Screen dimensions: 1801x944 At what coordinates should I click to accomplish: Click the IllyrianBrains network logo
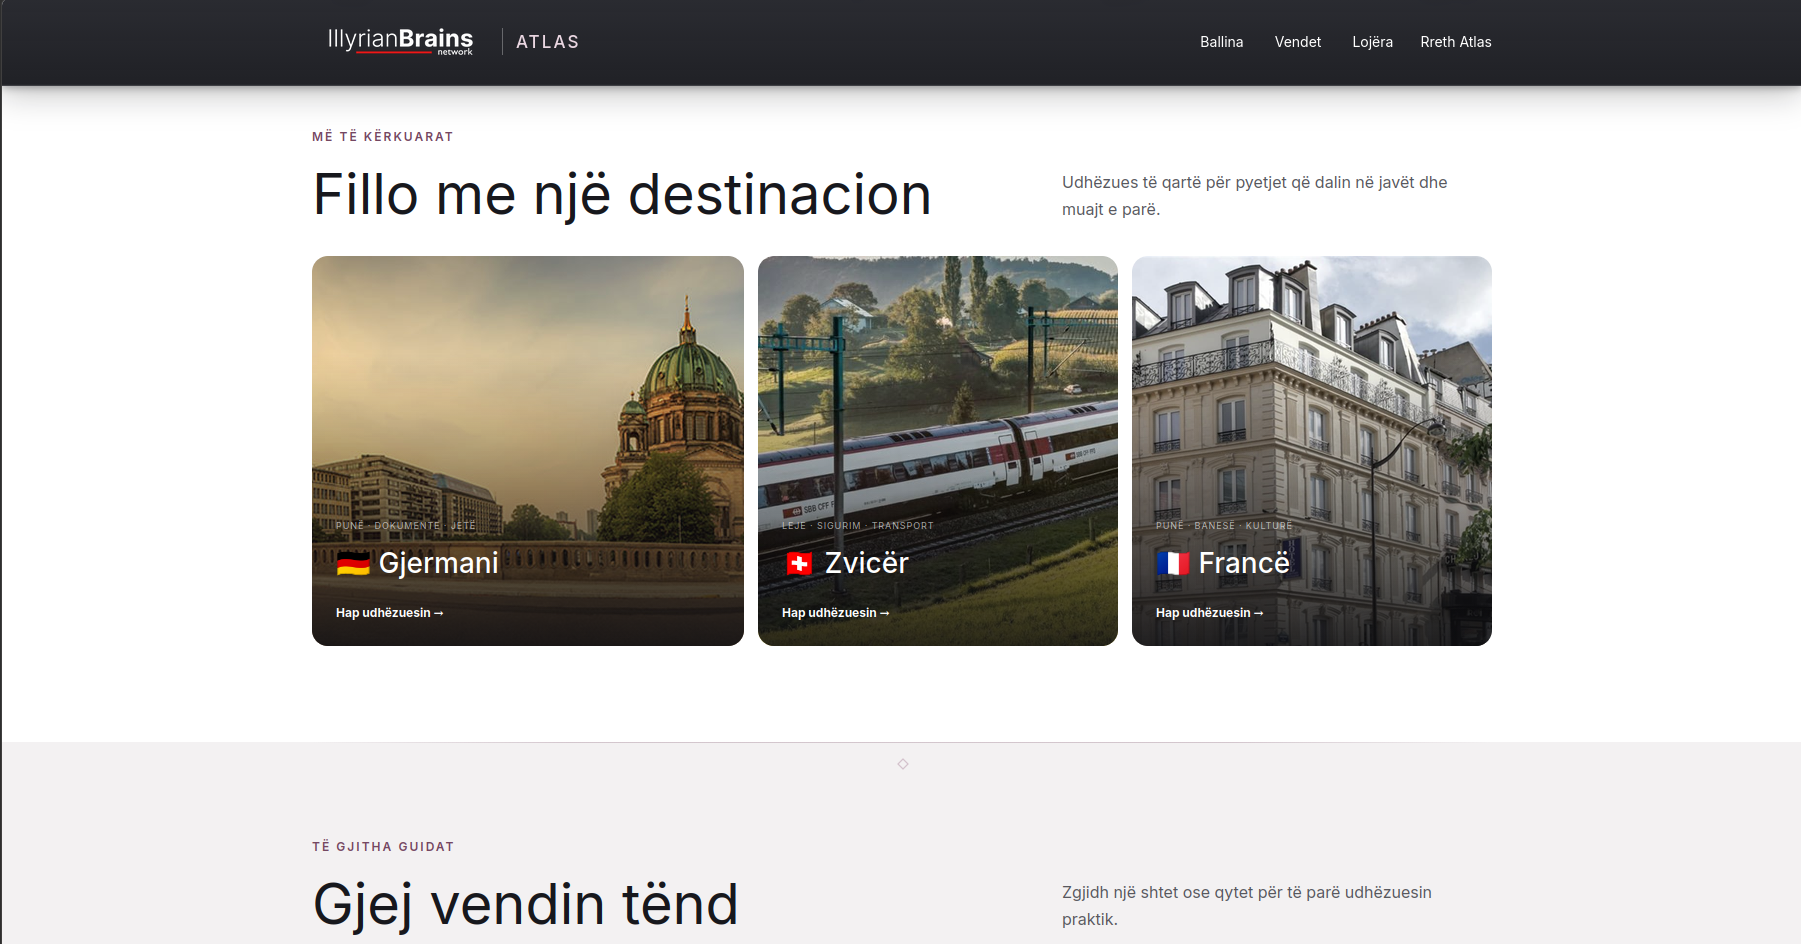pyautogui.click(x=400, y=41)
